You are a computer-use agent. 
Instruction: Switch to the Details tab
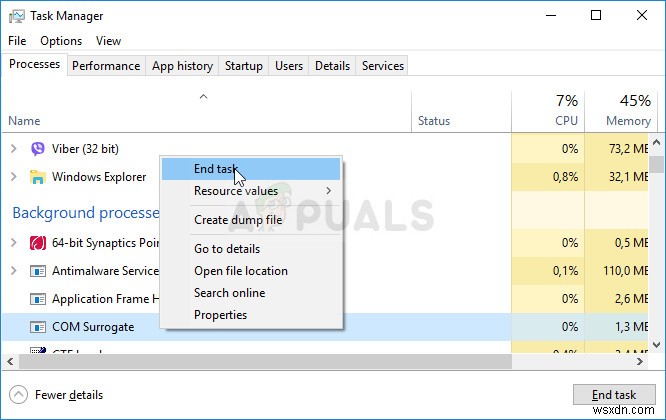point(332,66)
